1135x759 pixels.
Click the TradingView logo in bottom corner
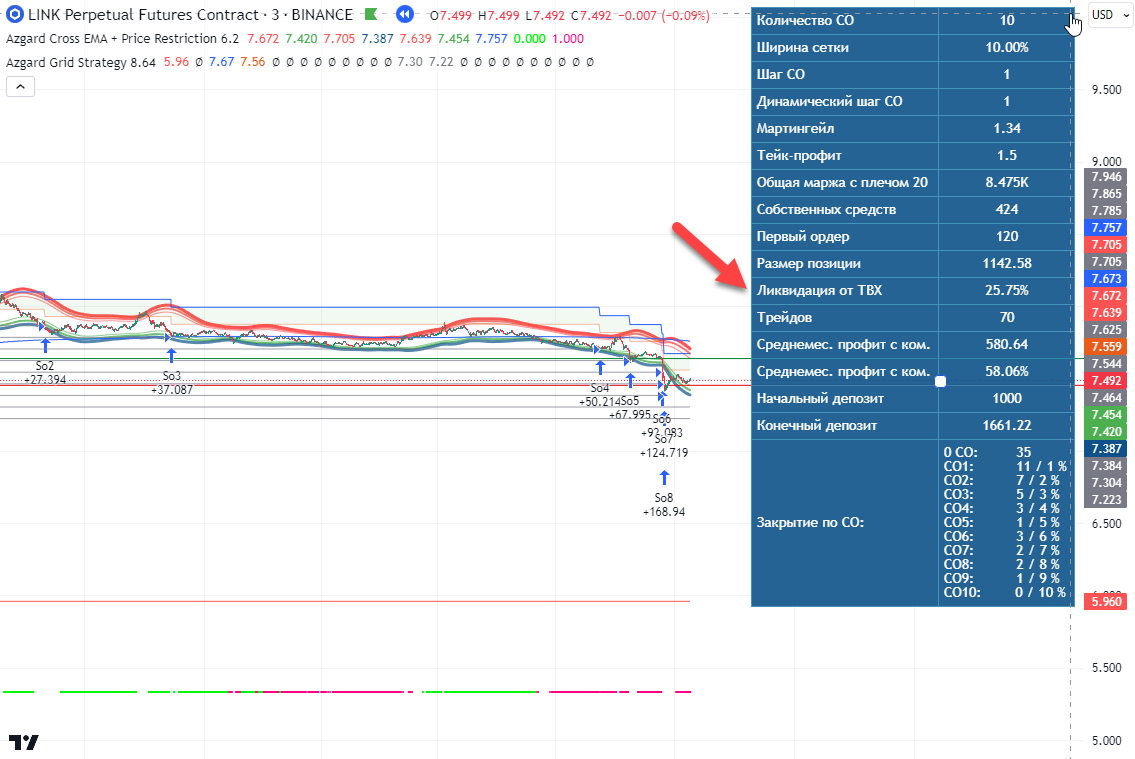23,742
